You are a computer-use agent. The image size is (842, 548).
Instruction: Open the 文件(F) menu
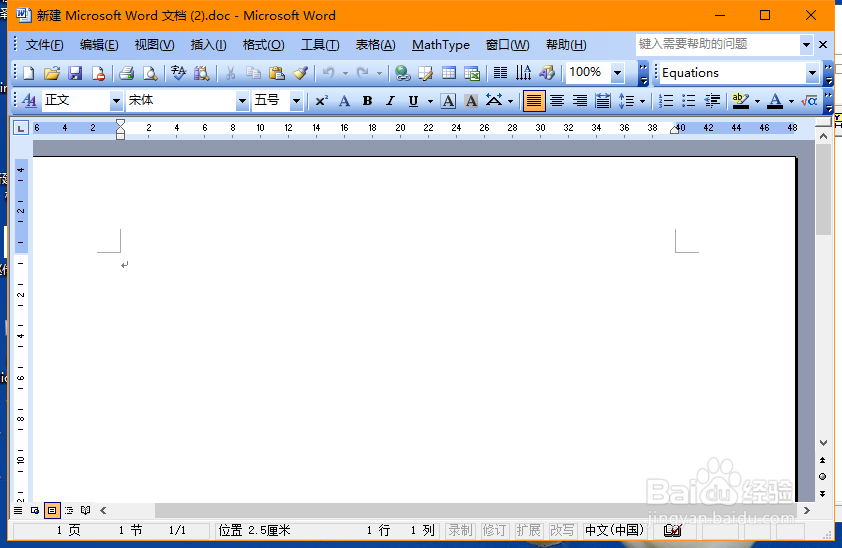click(x=45, y=45)
